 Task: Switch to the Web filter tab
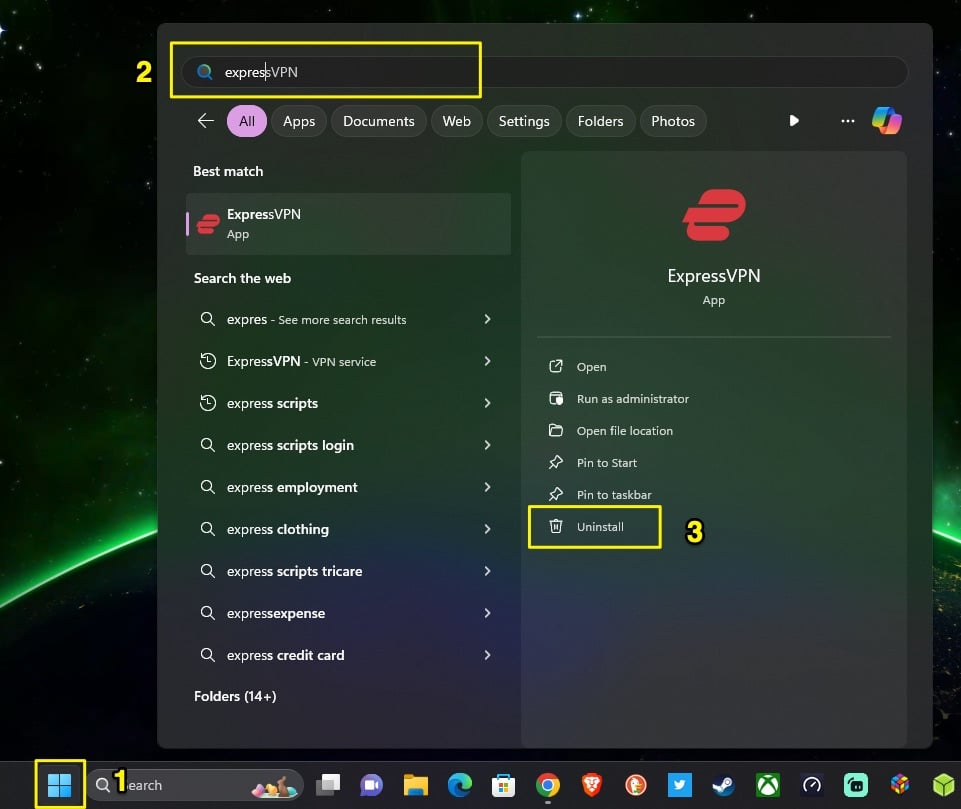pos(457,121)
